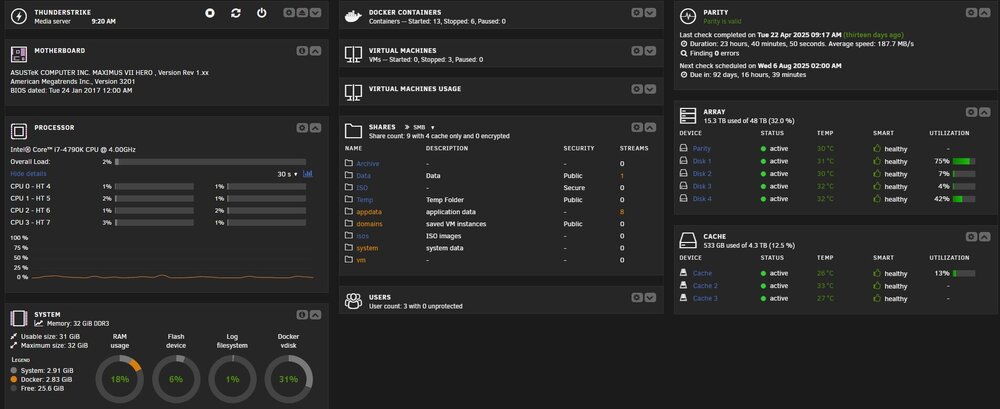
Task: Click Disk 1 utilization bar at 75%
Action: pos(964,161)
